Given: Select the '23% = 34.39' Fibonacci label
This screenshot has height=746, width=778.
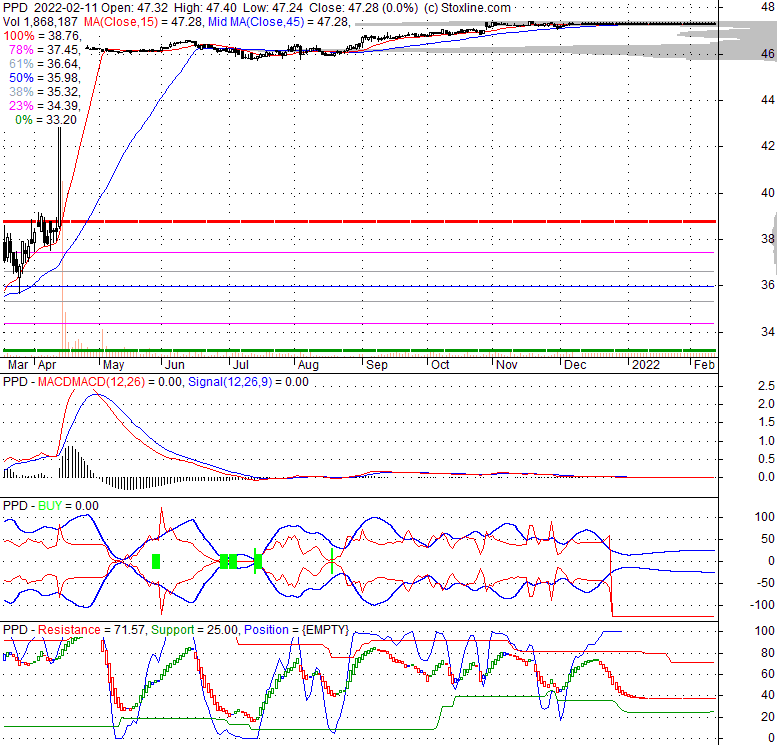Looking at the screenshot, I should pos(45,106).
